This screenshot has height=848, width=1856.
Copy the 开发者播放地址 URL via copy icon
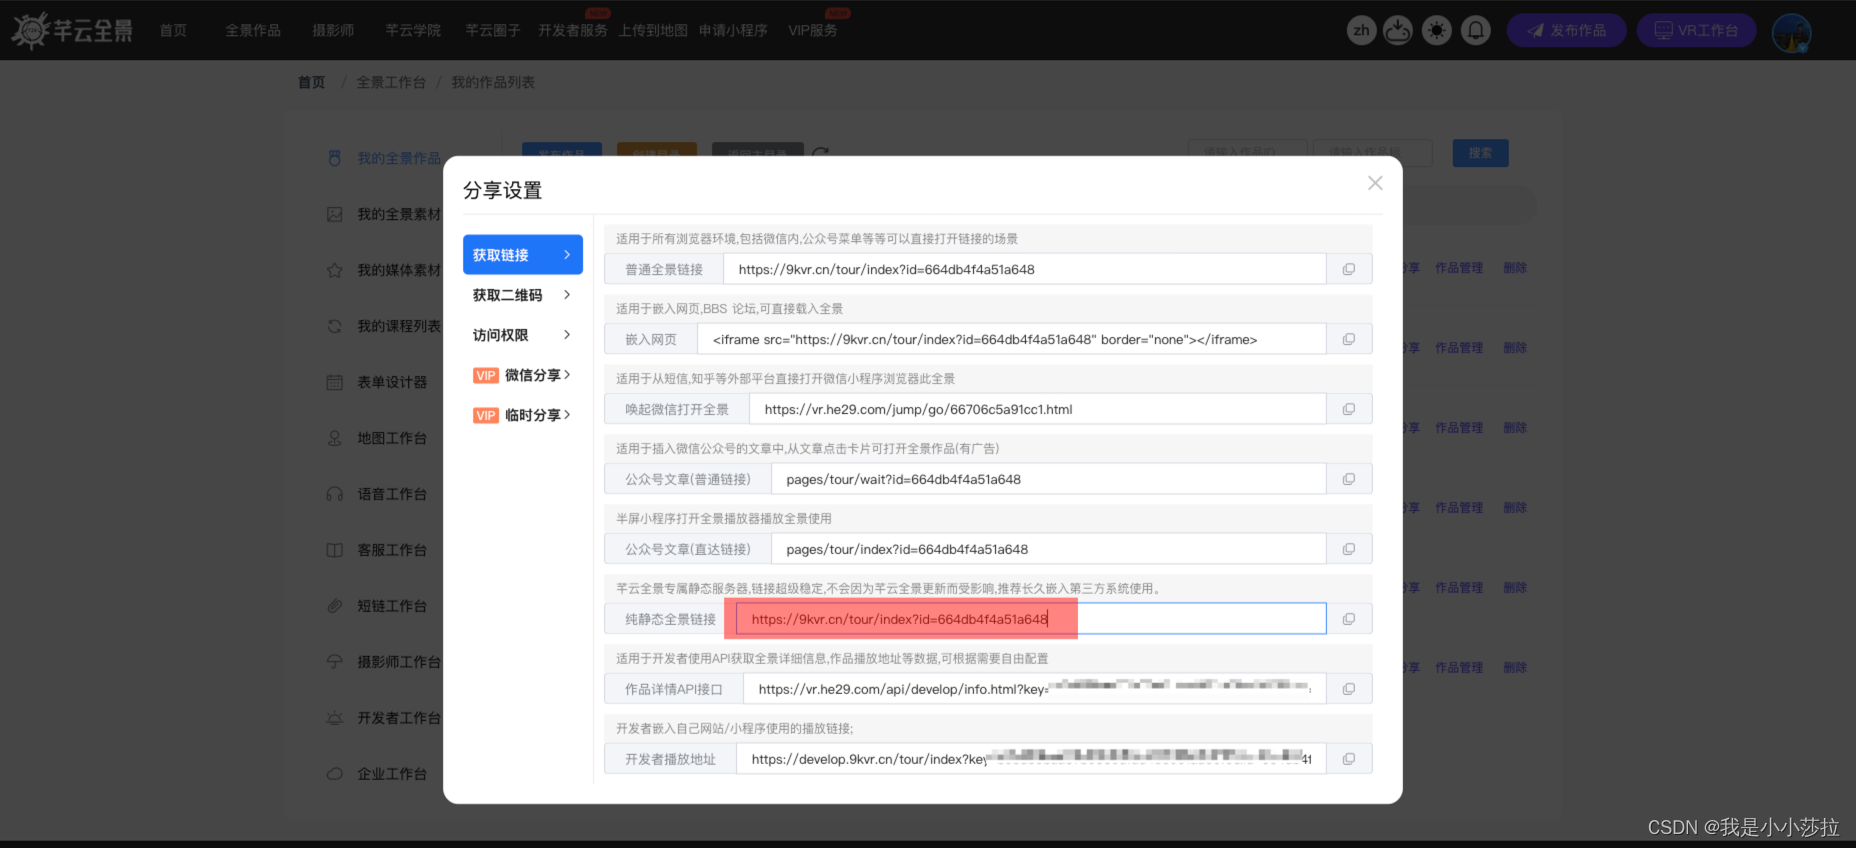coord(1349,759)
